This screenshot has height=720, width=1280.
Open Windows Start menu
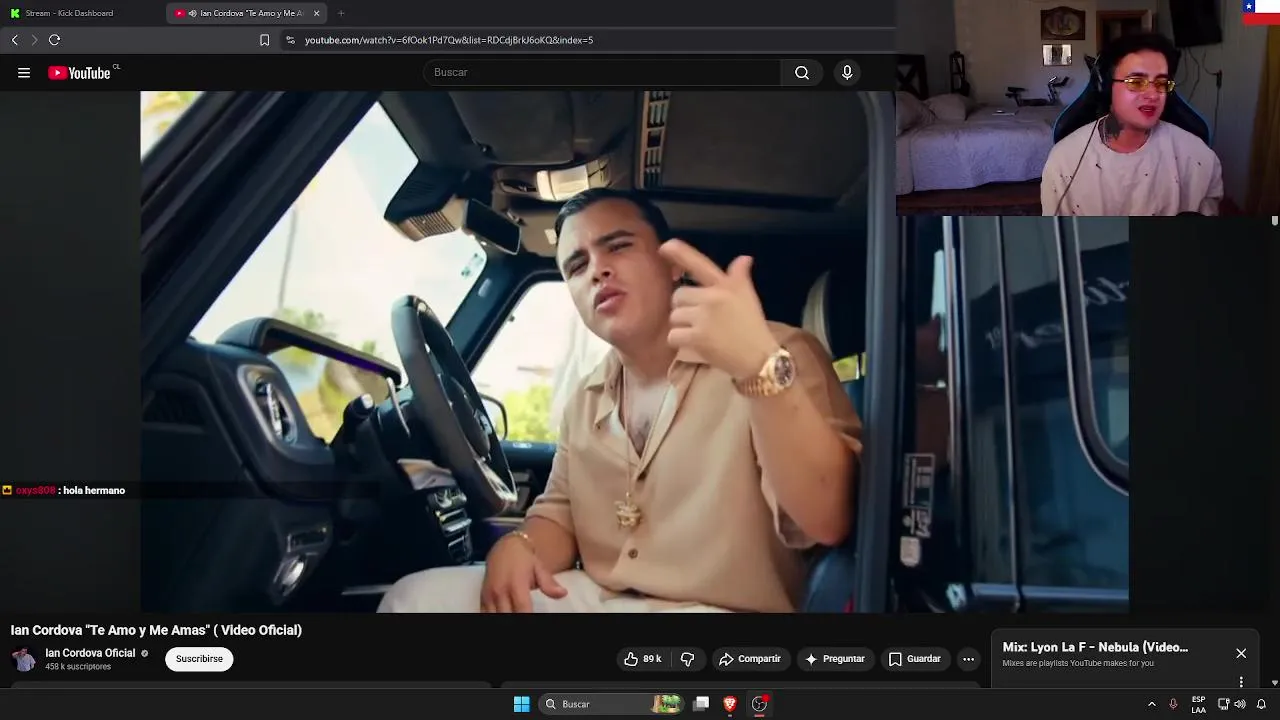click(x=521, y=704)
